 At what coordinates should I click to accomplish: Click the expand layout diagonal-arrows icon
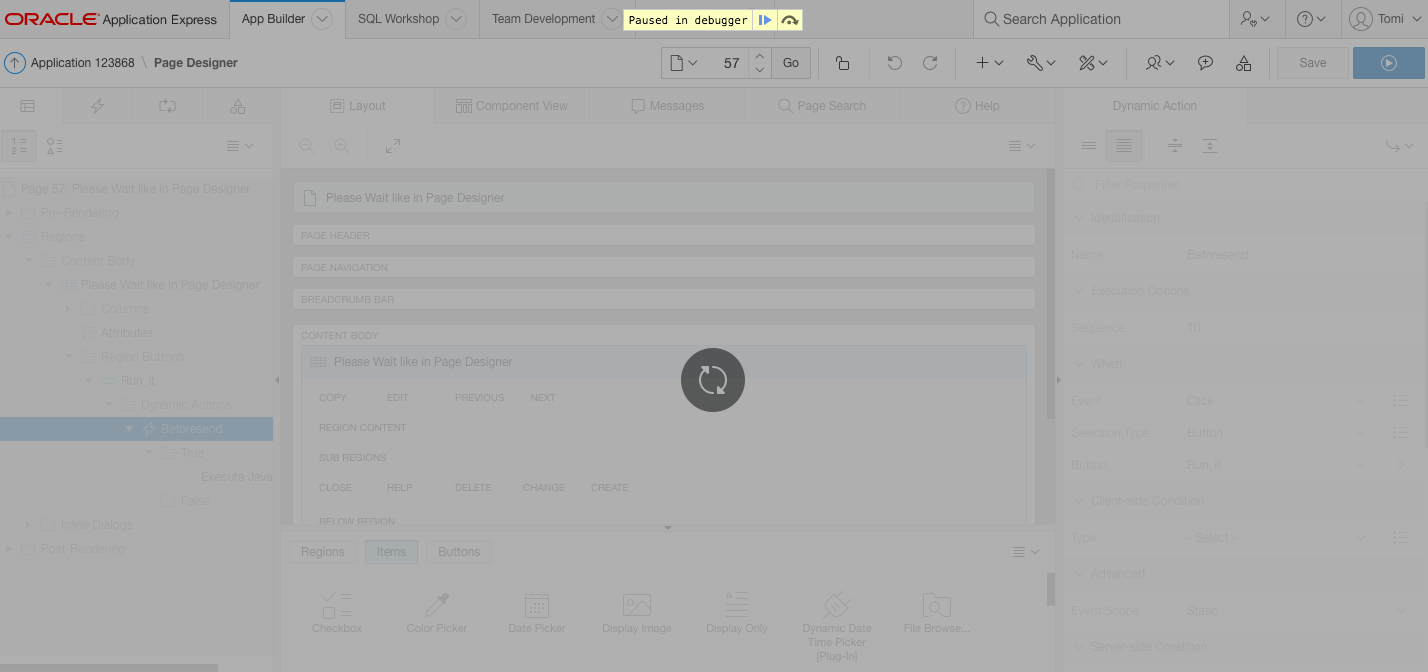(x=392, y=145)
